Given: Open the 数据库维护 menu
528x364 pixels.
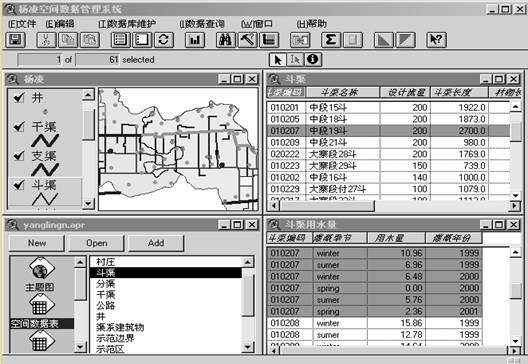Looking at the screenshot, I should tap(127, 24).
